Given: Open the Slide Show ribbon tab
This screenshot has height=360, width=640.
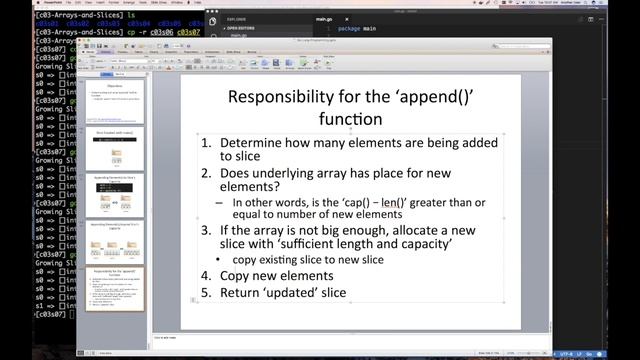Looking at the screenshot, I should 233,52.
